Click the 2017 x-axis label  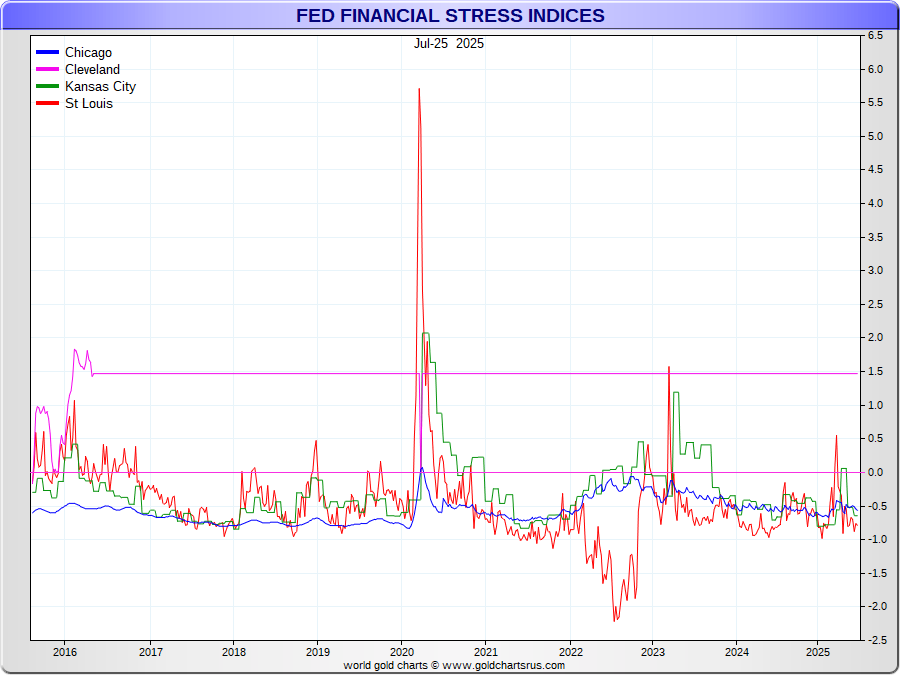150,652
